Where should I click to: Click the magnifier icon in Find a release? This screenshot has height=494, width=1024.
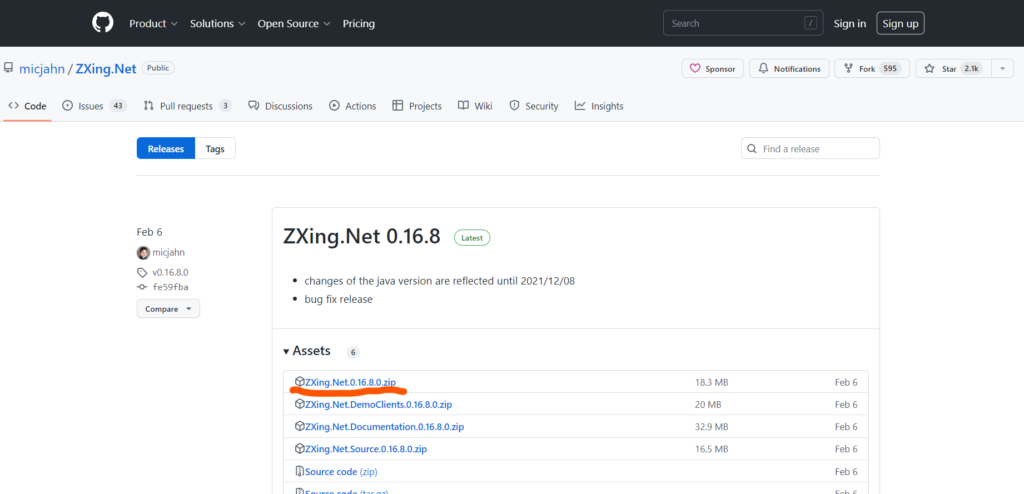point(752,148)
